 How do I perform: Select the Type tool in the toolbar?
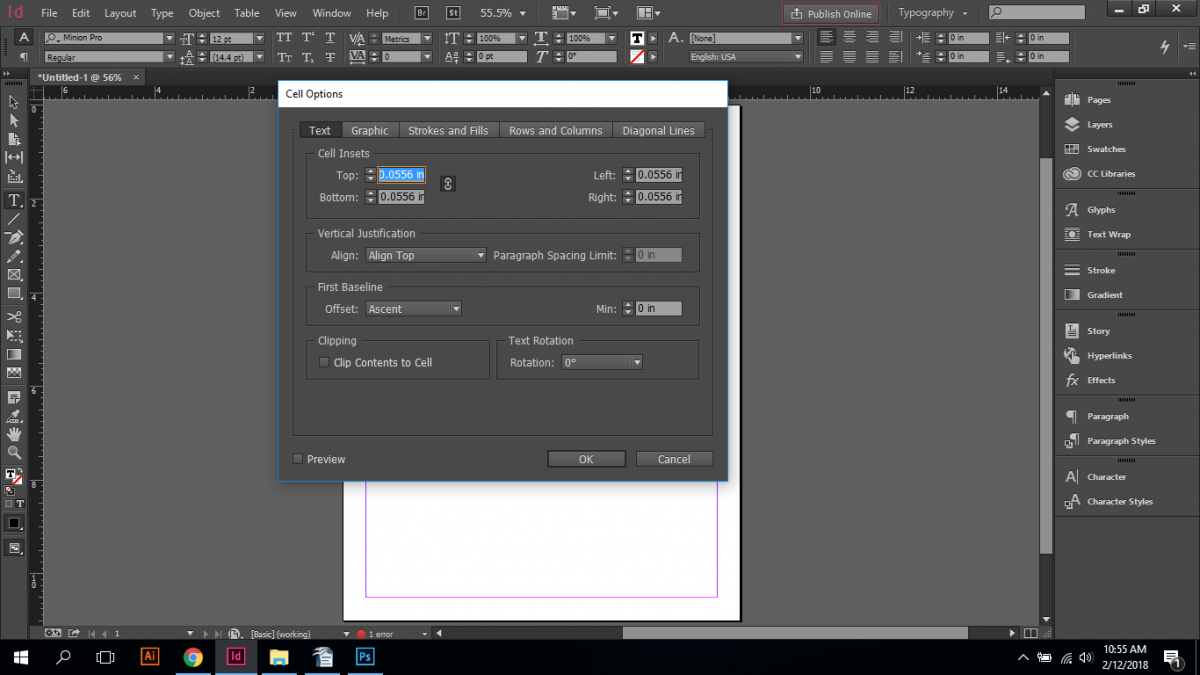click(x=13, y=199)
